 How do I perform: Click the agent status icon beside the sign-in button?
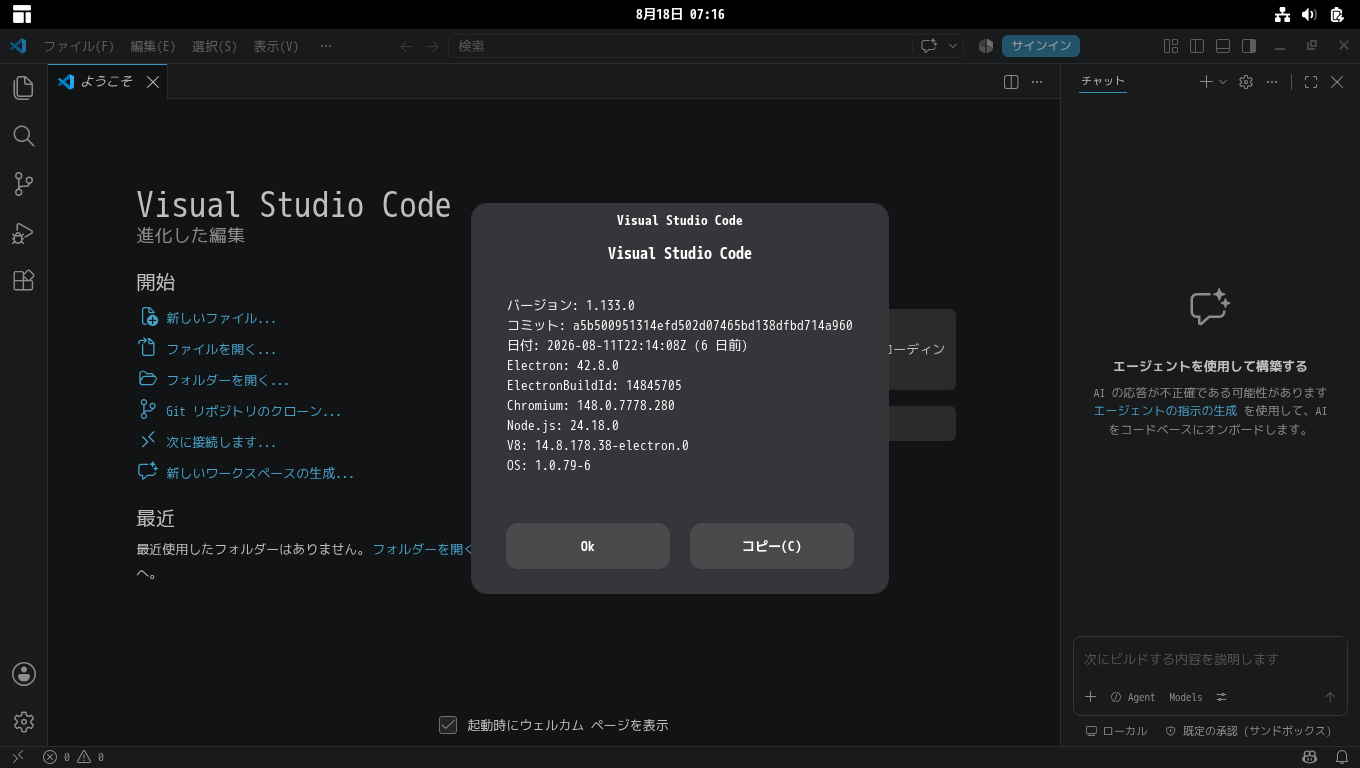pyautogui.click(x=986, y=46)
